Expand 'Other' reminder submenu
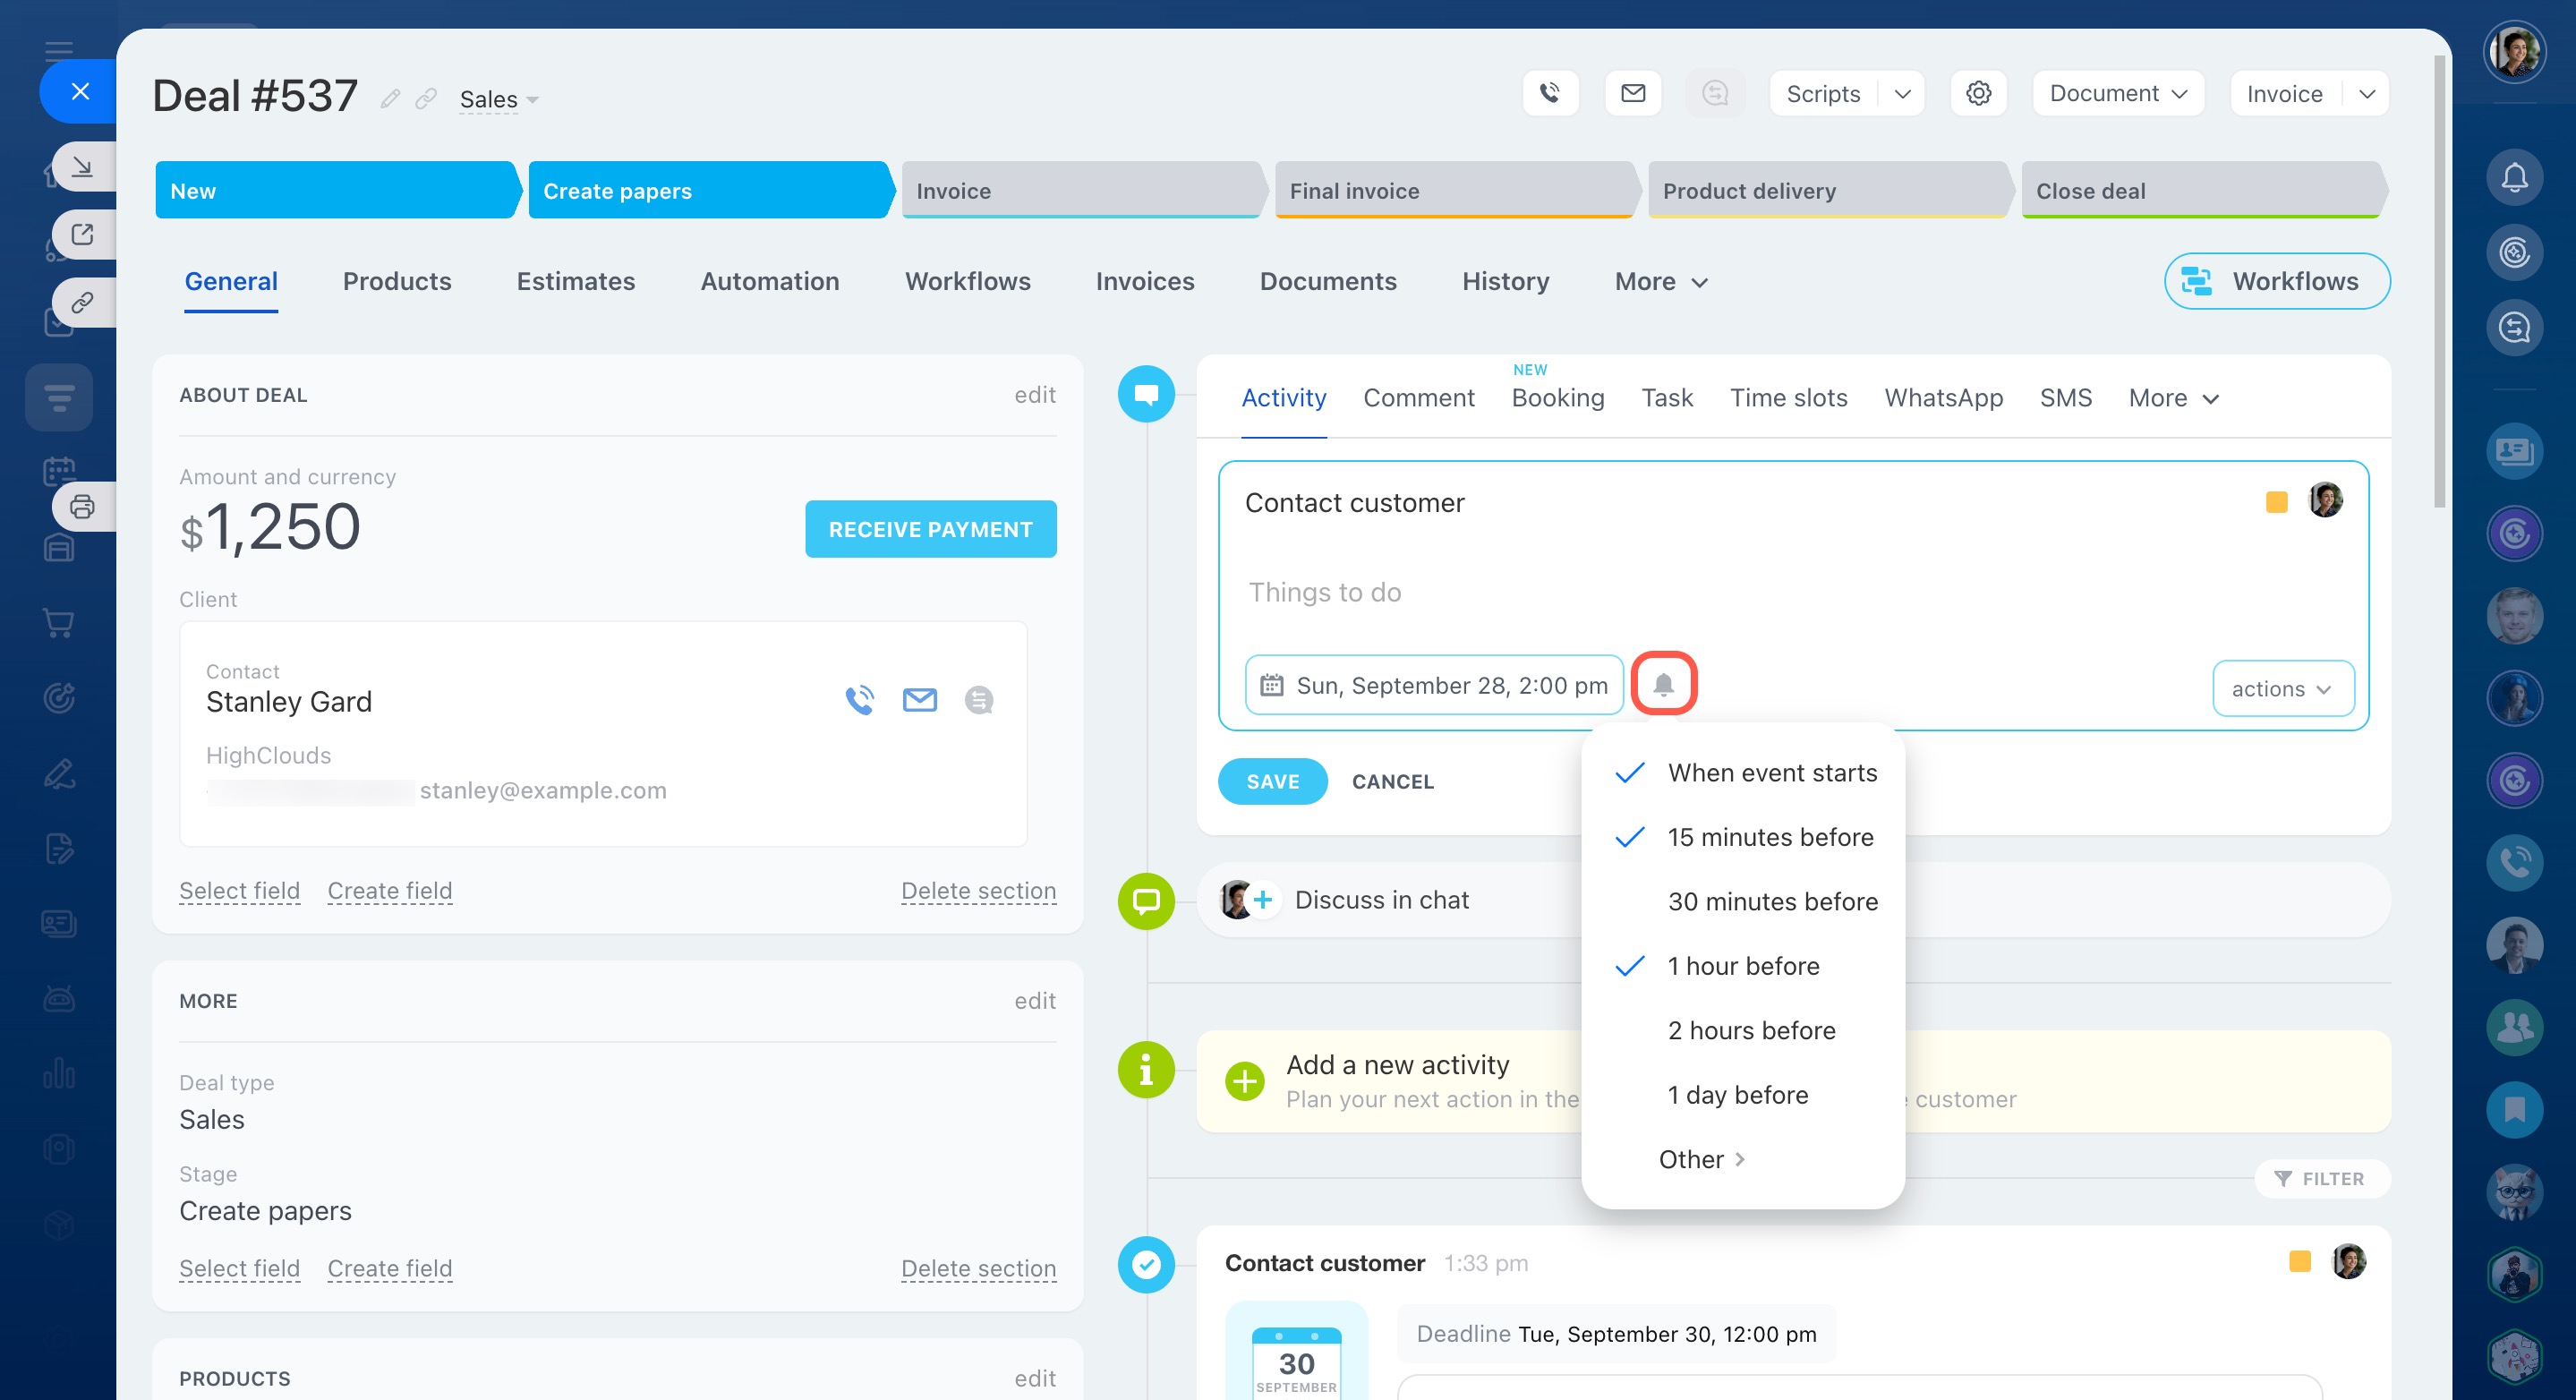This screenshot has height=1400, width=2576. [1700, 1159]
